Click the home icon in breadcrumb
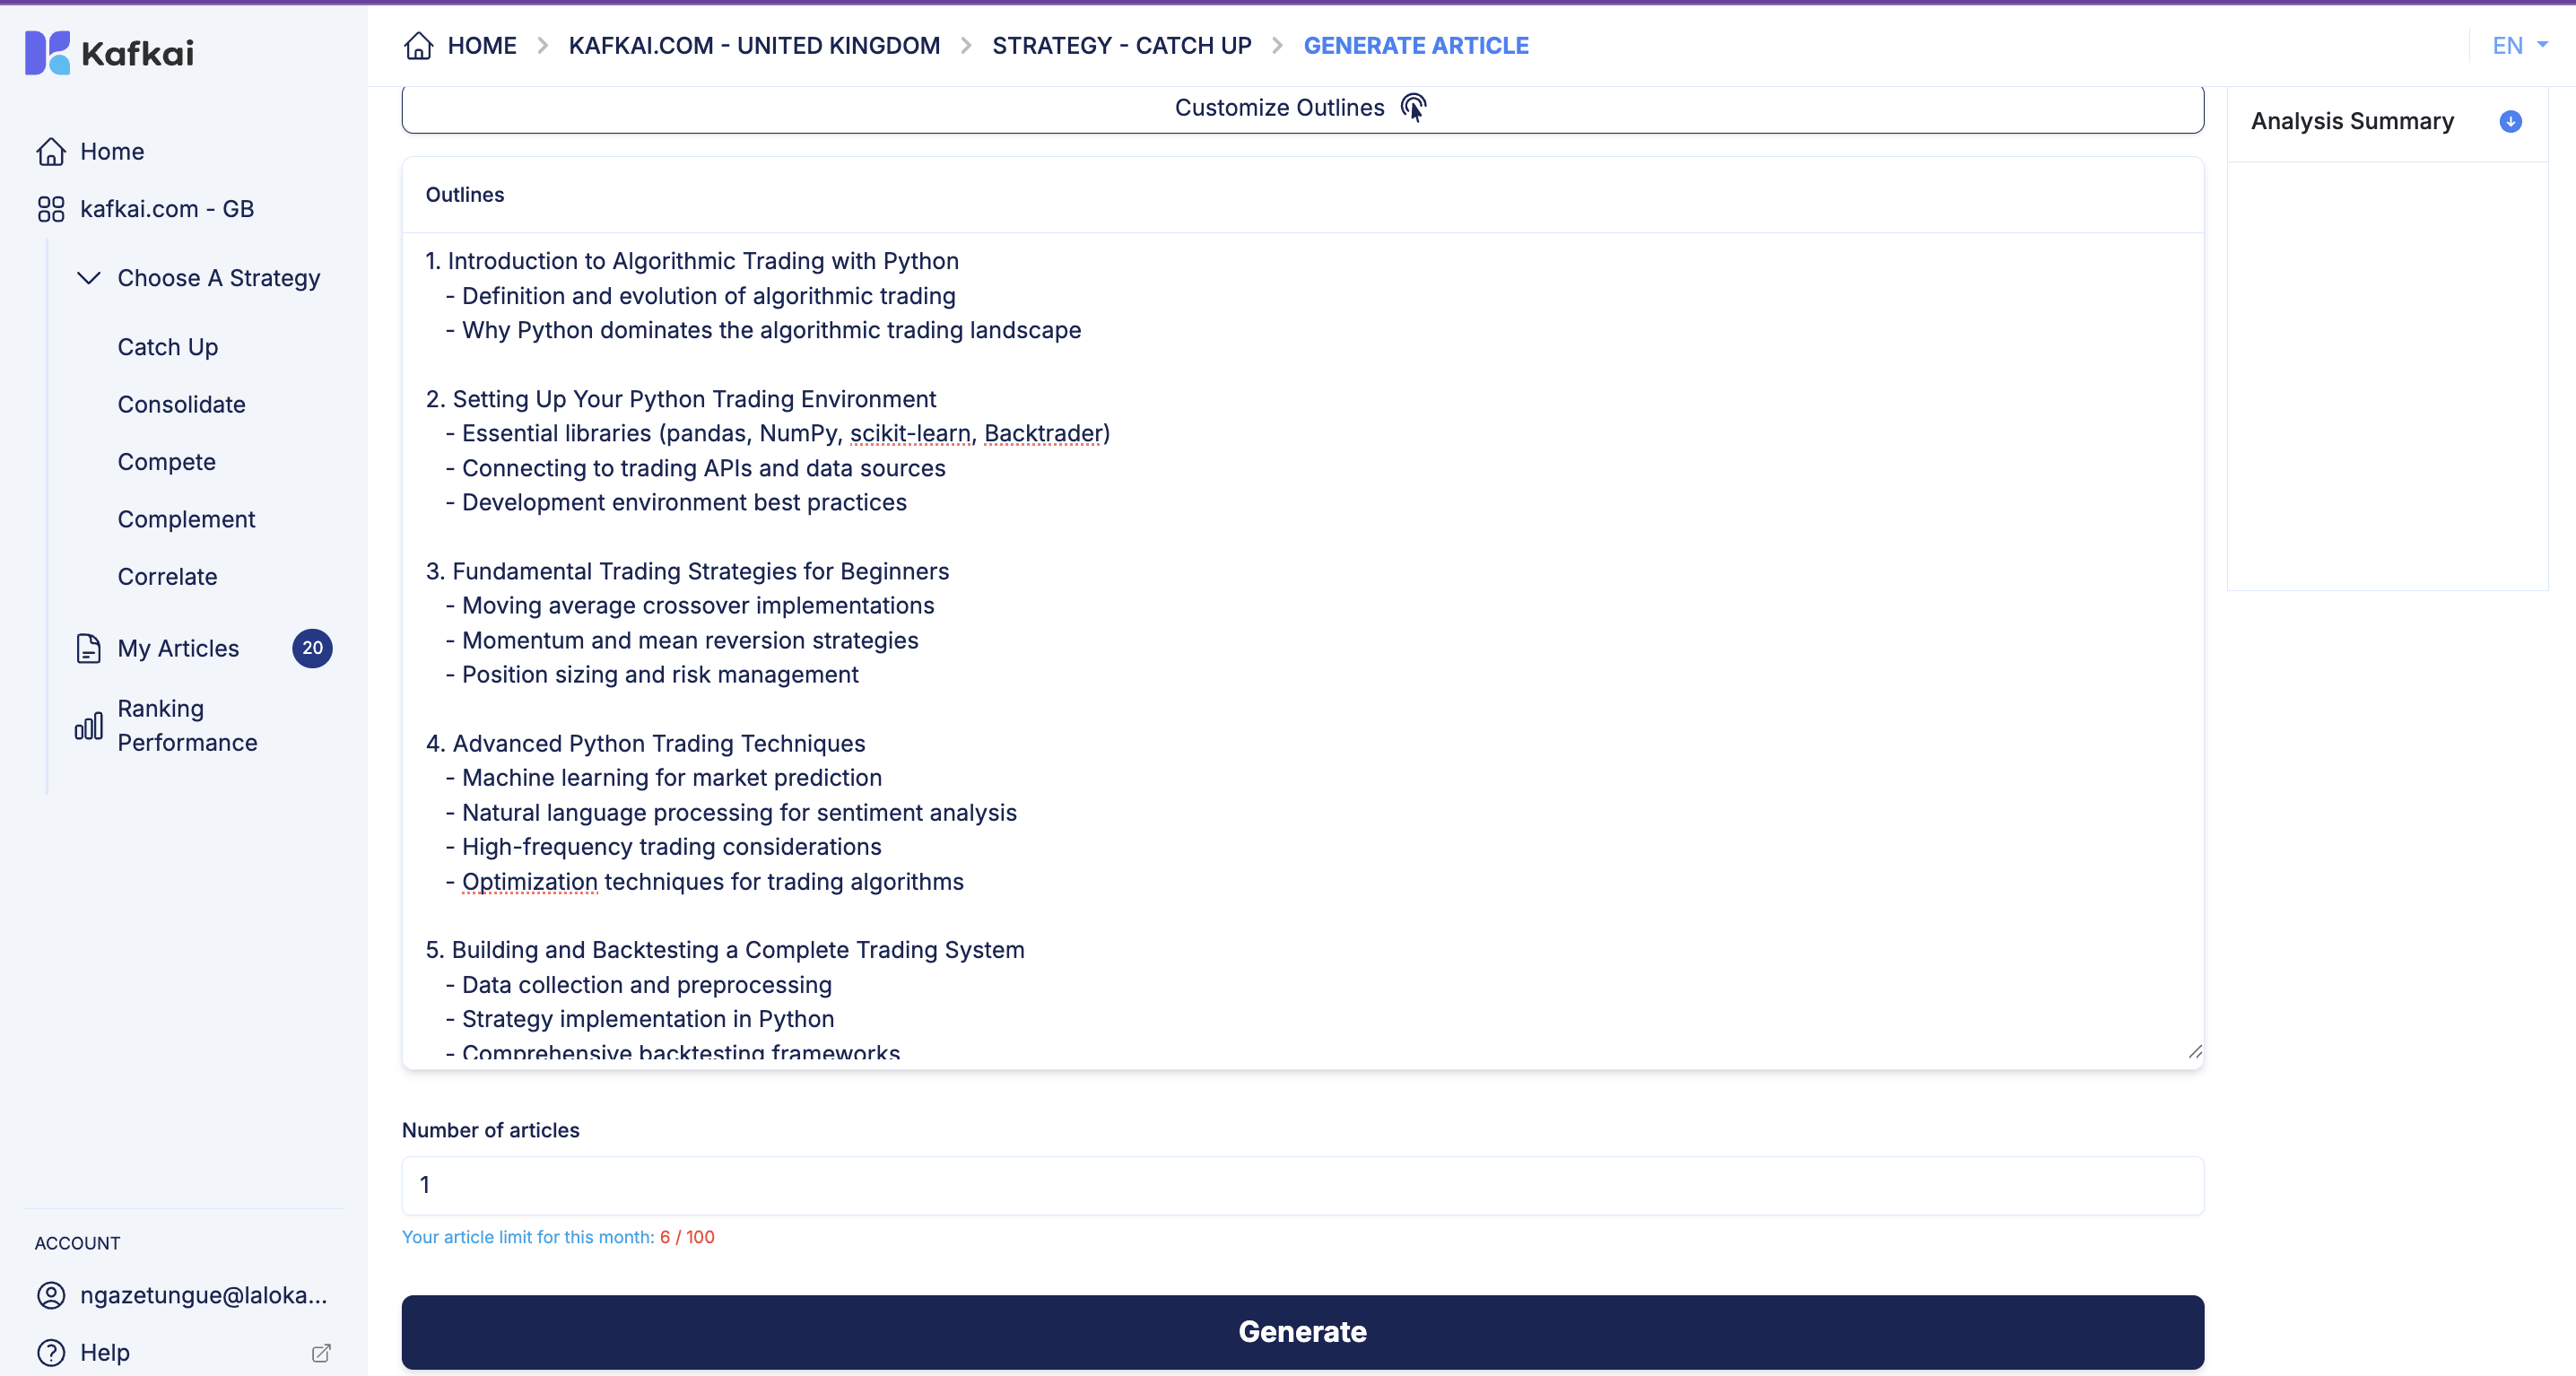The image size is (2576, 1376). click(418, 46)
